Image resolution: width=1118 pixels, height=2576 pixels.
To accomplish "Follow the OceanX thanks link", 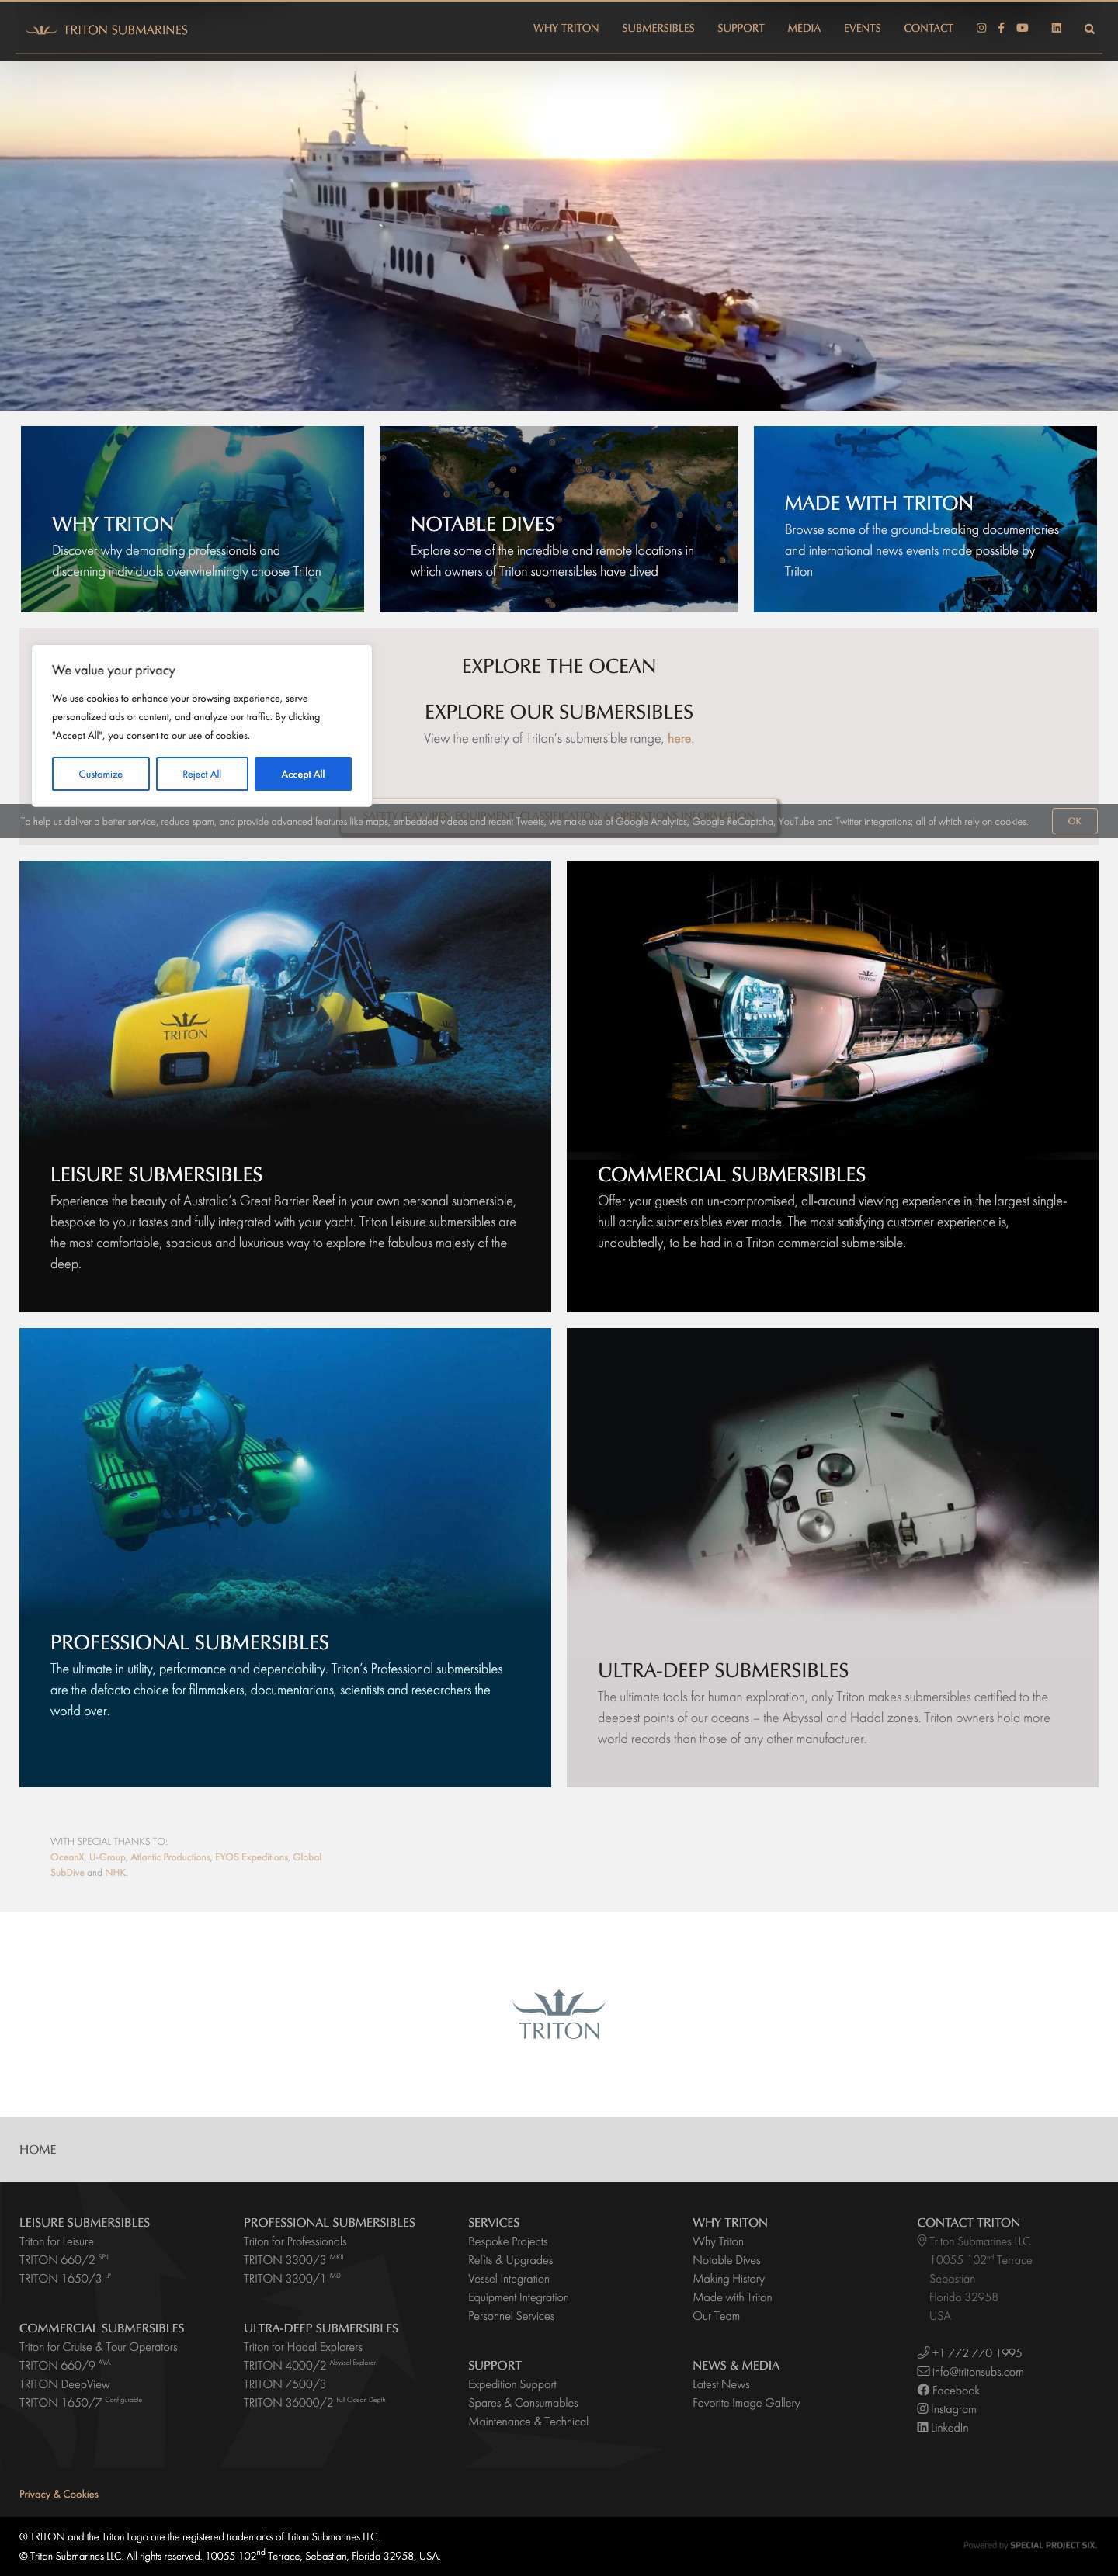I will [x=67, y=1856].
